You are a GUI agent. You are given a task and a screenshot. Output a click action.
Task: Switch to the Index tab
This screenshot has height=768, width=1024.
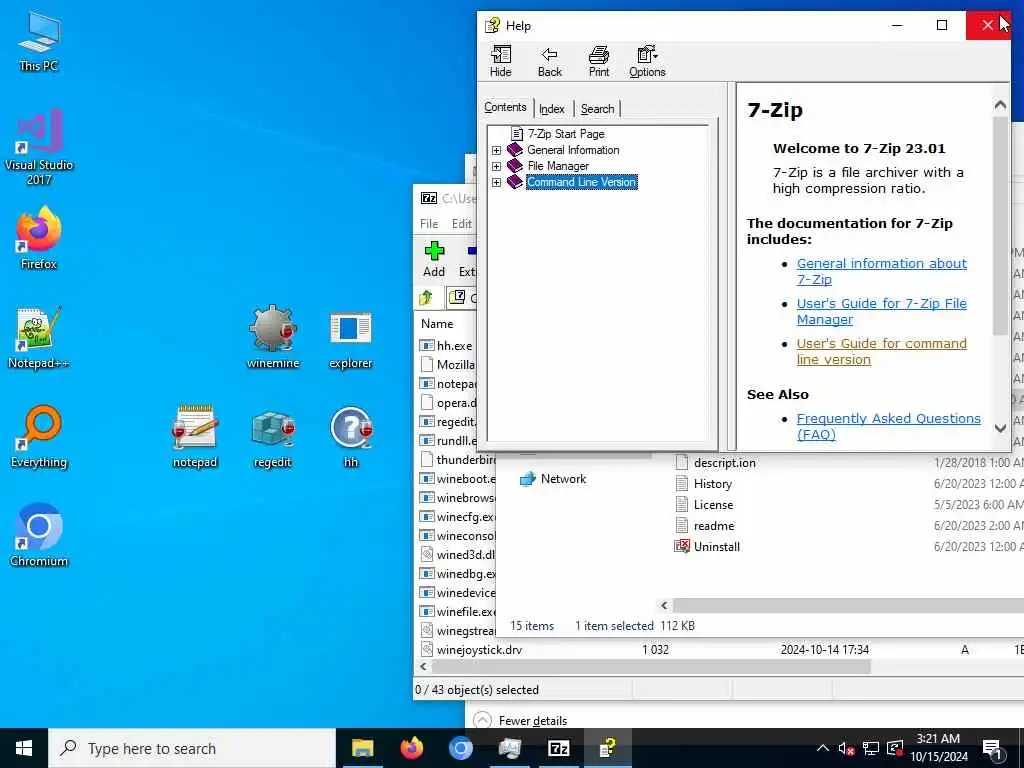pos(552,109)
